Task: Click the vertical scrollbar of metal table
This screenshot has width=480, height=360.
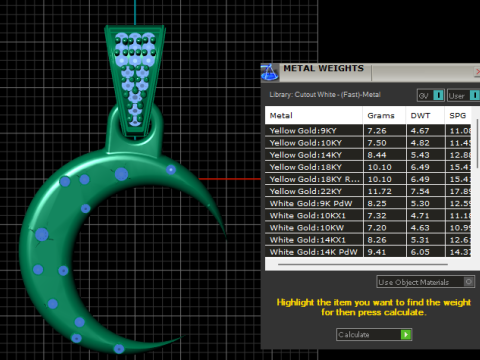Action: (x=477, y=143)
